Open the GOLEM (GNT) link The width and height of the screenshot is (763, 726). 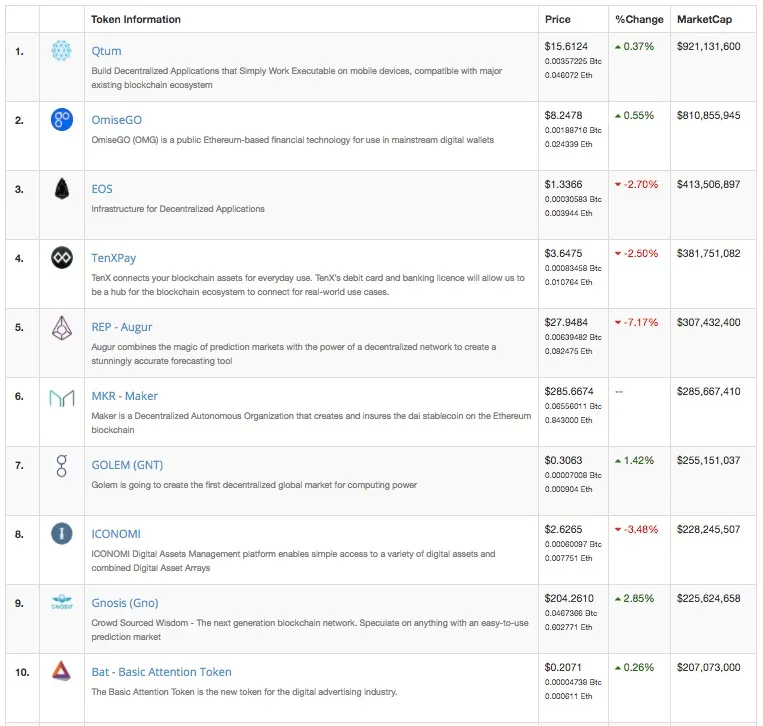127,465
